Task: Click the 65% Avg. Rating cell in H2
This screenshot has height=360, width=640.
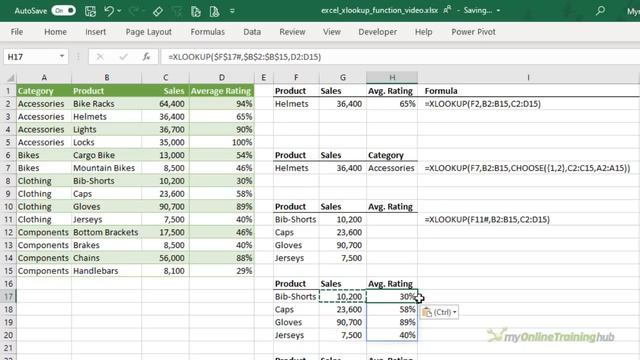Action: (x=392, y=104)
